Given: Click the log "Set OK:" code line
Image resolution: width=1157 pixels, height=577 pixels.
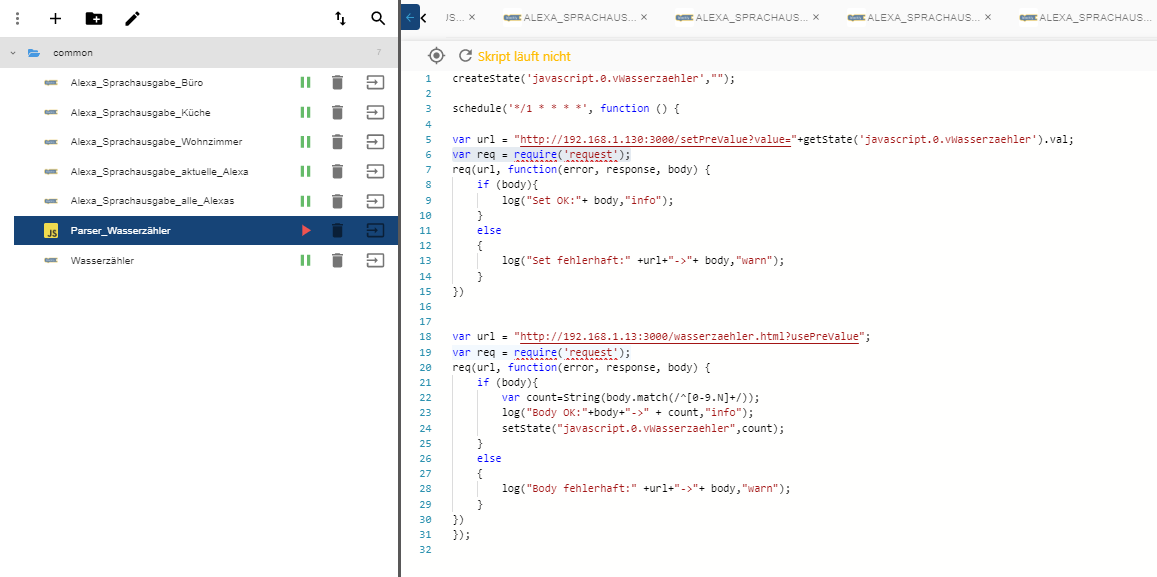Looking at the screenshot, I should pyautogui.click(x=588, y=200).
